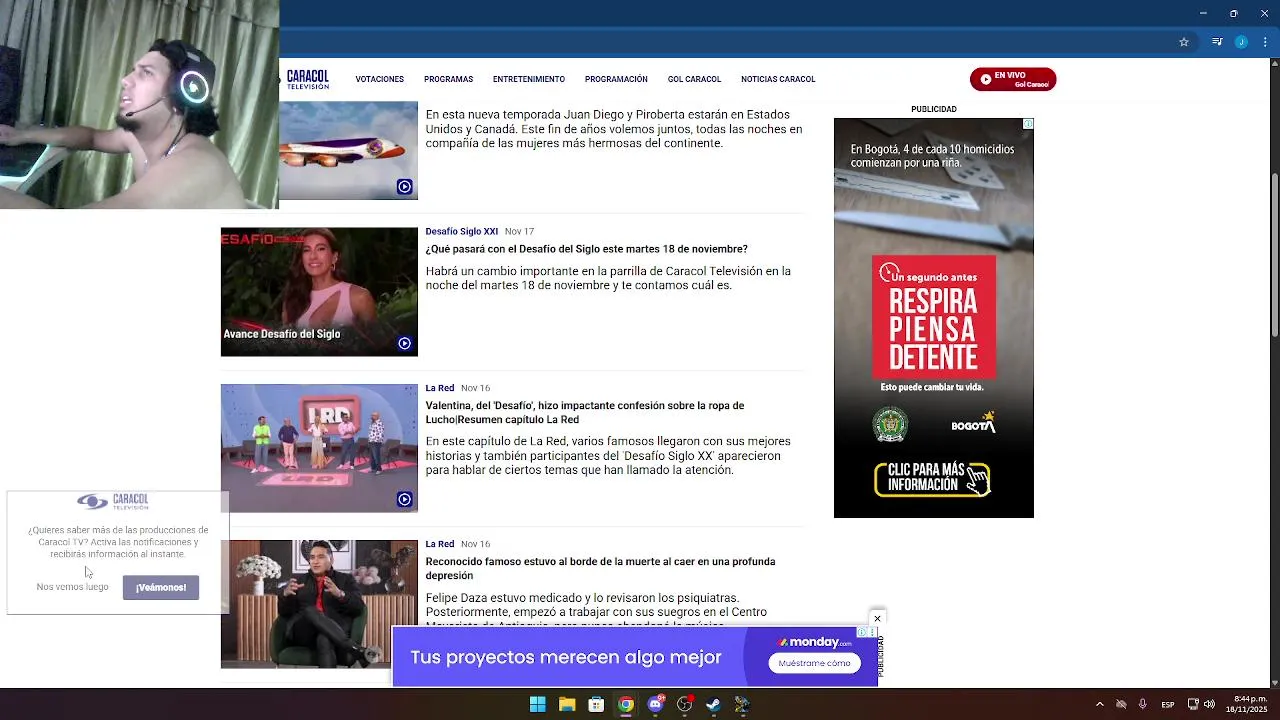Open Discord from the taskbar
The image size is (1280, 720).
[655, 704]
